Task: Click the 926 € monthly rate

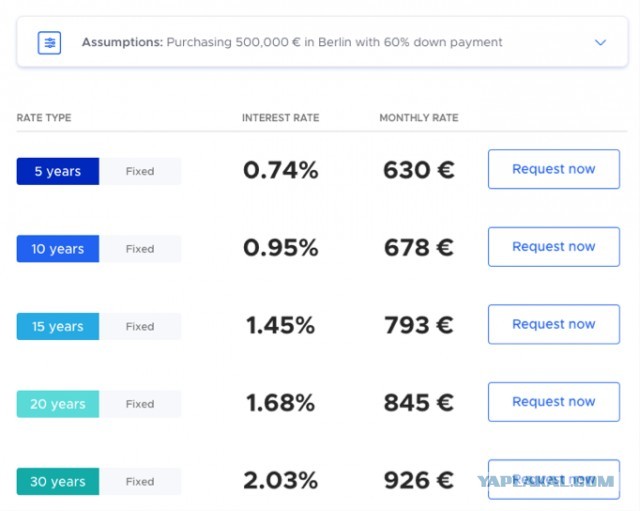Action: (x=419, y=480)
